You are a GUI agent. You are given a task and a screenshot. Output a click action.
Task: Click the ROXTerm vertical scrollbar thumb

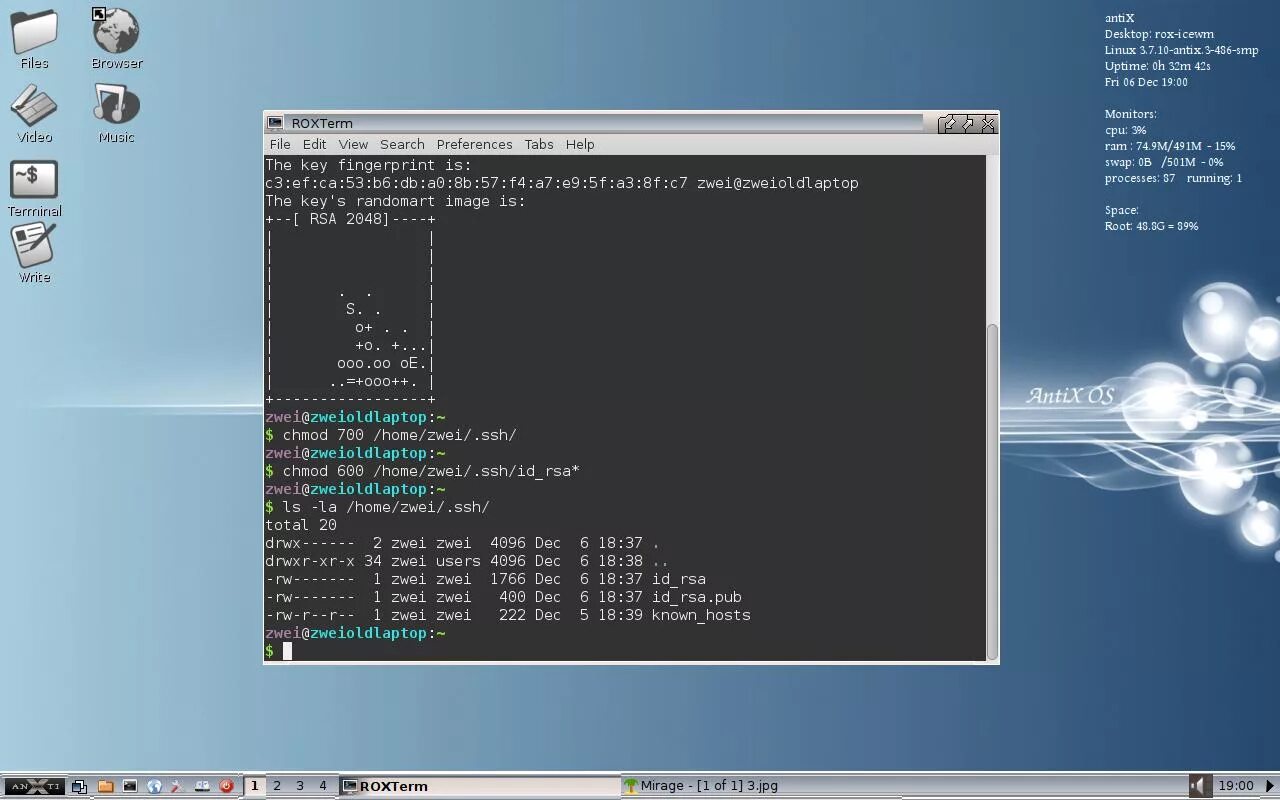pyautogui.click(x=992, y=490)
